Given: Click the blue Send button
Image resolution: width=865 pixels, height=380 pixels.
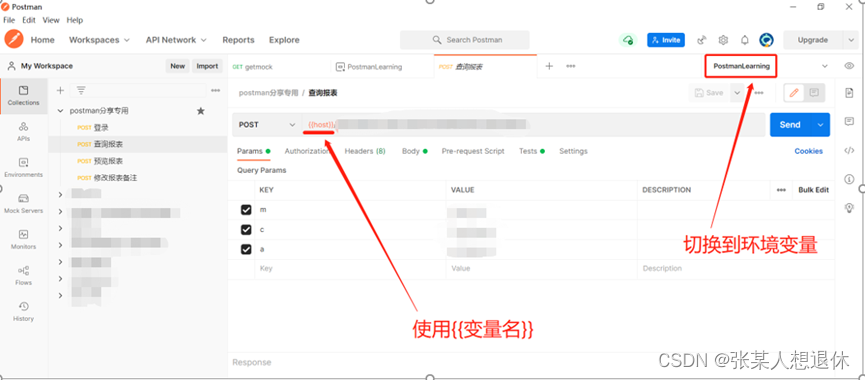Looking at the screenshot, I should 791,125.
